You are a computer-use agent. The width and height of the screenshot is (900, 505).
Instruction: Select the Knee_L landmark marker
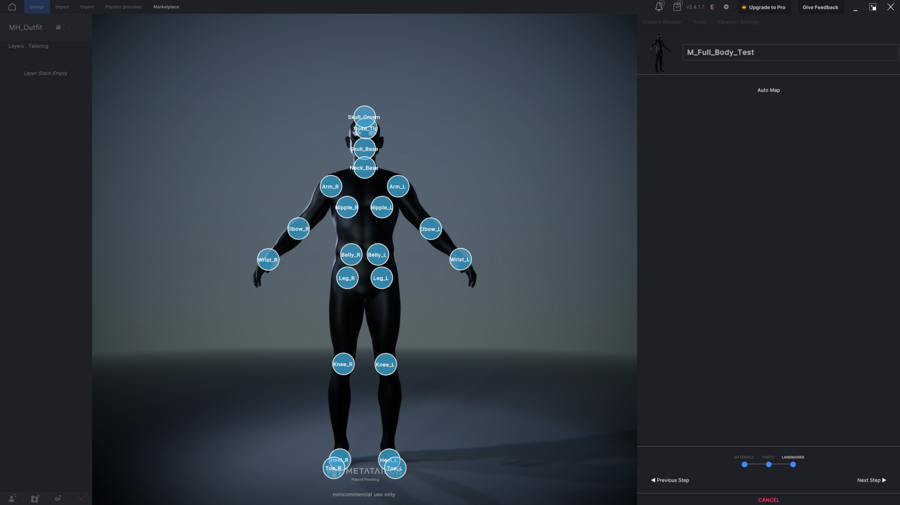pos(385,365)
